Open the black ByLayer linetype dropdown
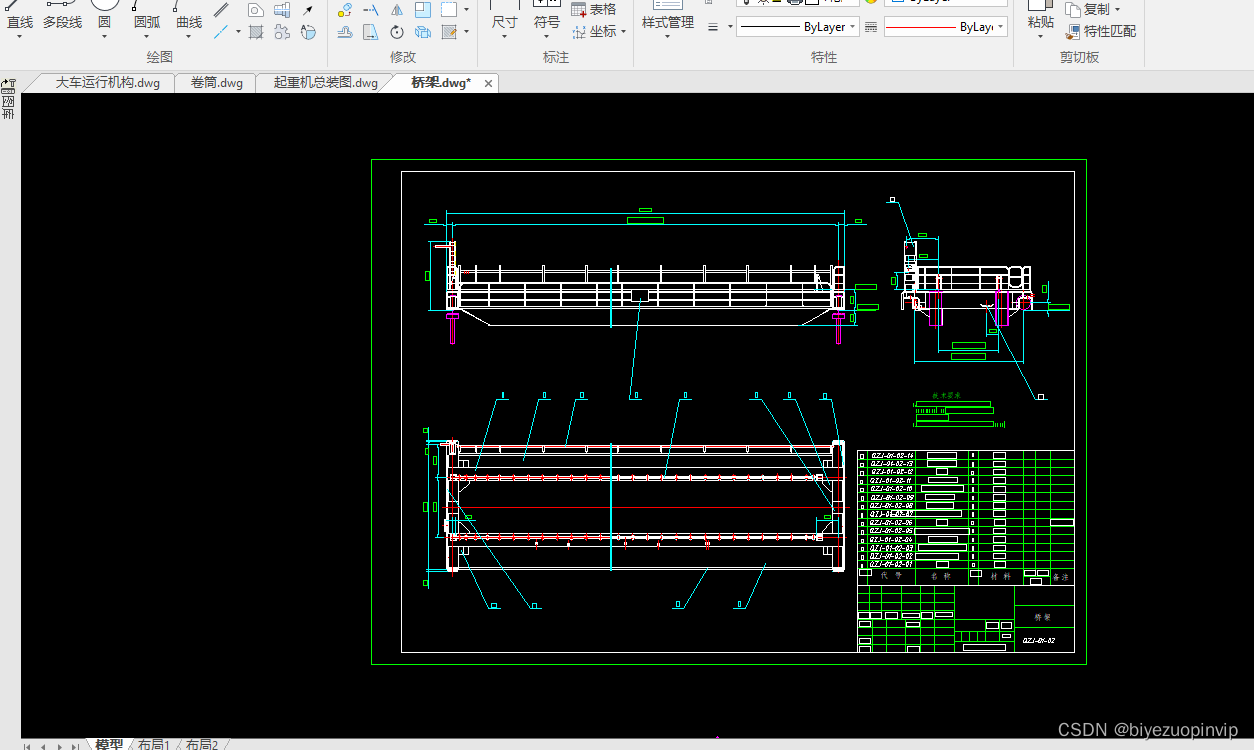The width and height of the screenshot is (1254, 750). coord(798,27)
